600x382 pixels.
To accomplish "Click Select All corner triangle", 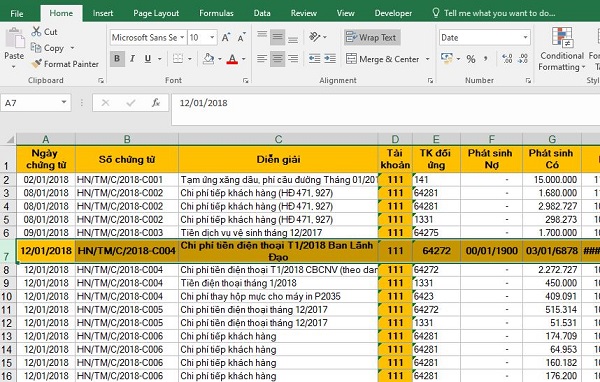I will (x=11, y=139).
